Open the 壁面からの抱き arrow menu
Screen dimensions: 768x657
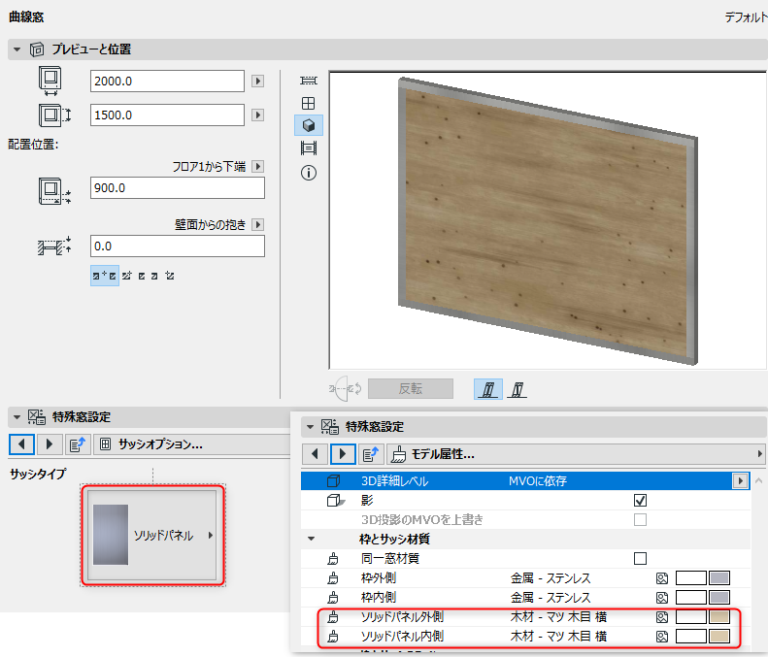coord(258,225)
